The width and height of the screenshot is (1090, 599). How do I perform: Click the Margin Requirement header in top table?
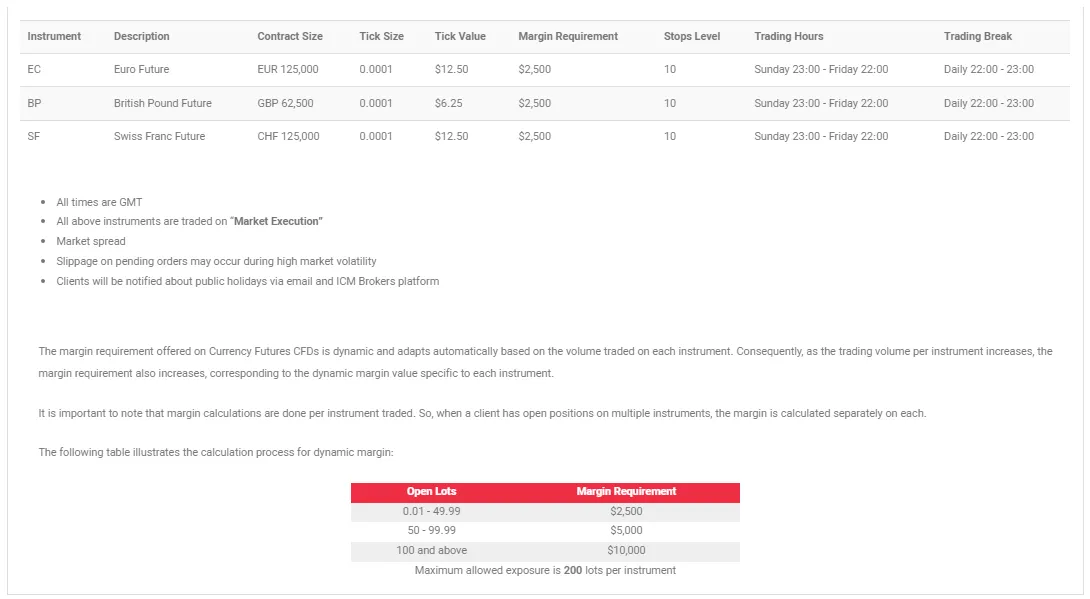(568, 36)
